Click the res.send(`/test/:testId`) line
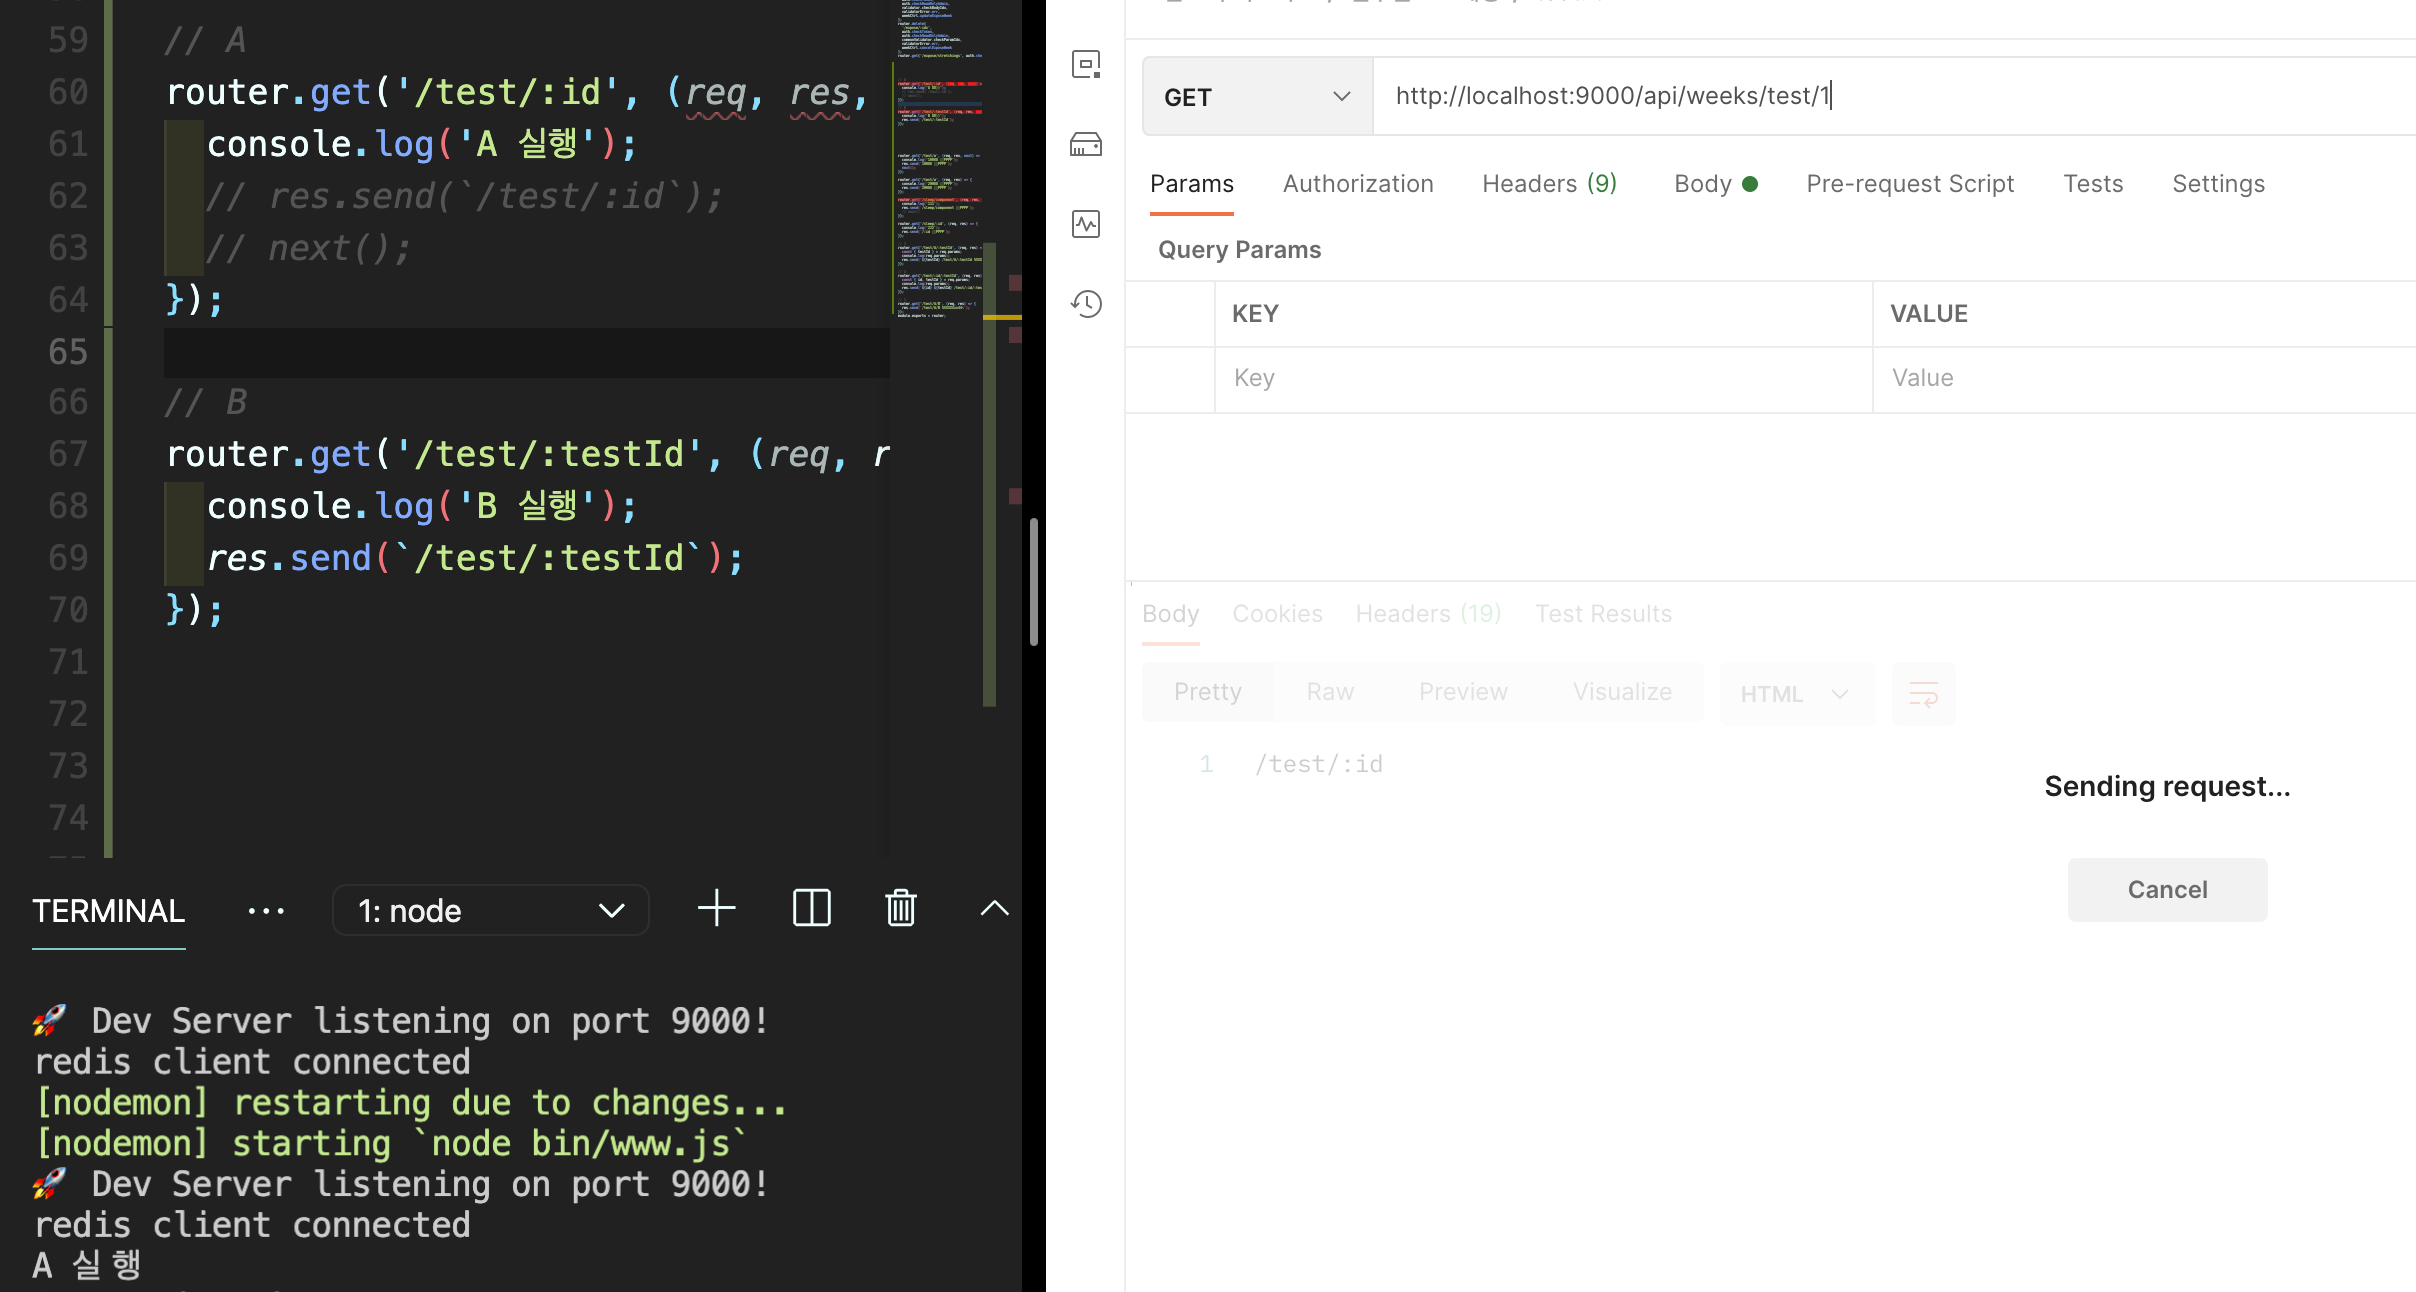 (x=475, y=558)
